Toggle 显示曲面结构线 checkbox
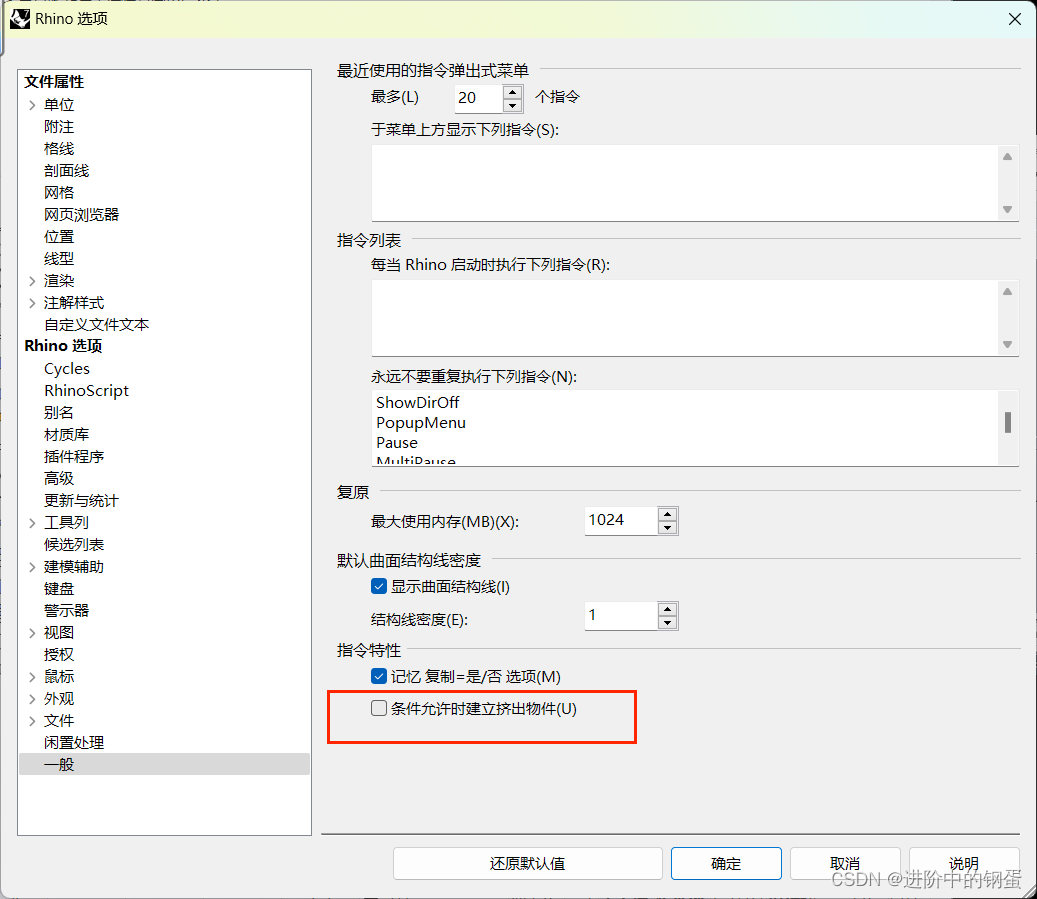 pyautogui.click(x=379, y=586)
